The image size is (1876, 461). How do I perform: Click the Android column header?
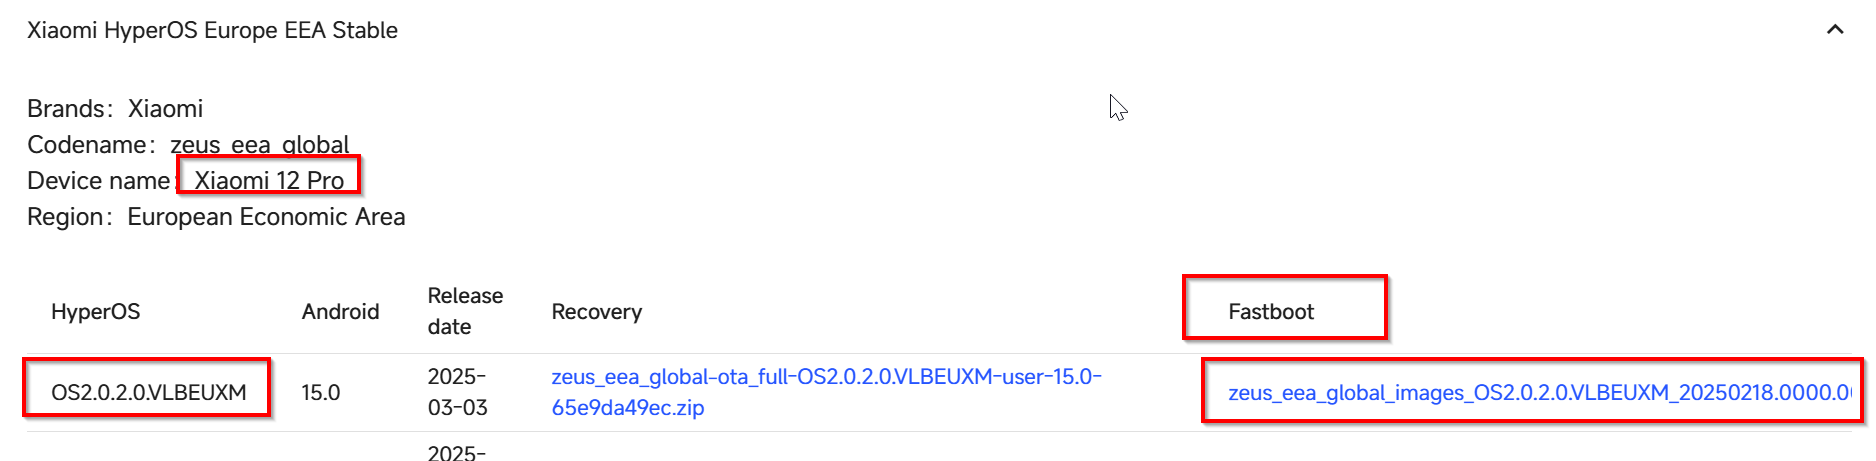coord(340,312)
